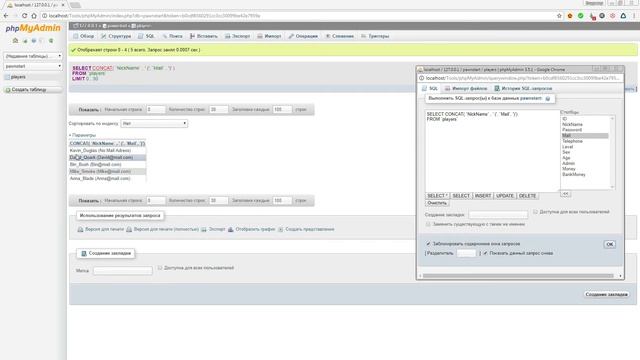
Task: Open the 'Вставить' tab
Action: coord(204,36)
